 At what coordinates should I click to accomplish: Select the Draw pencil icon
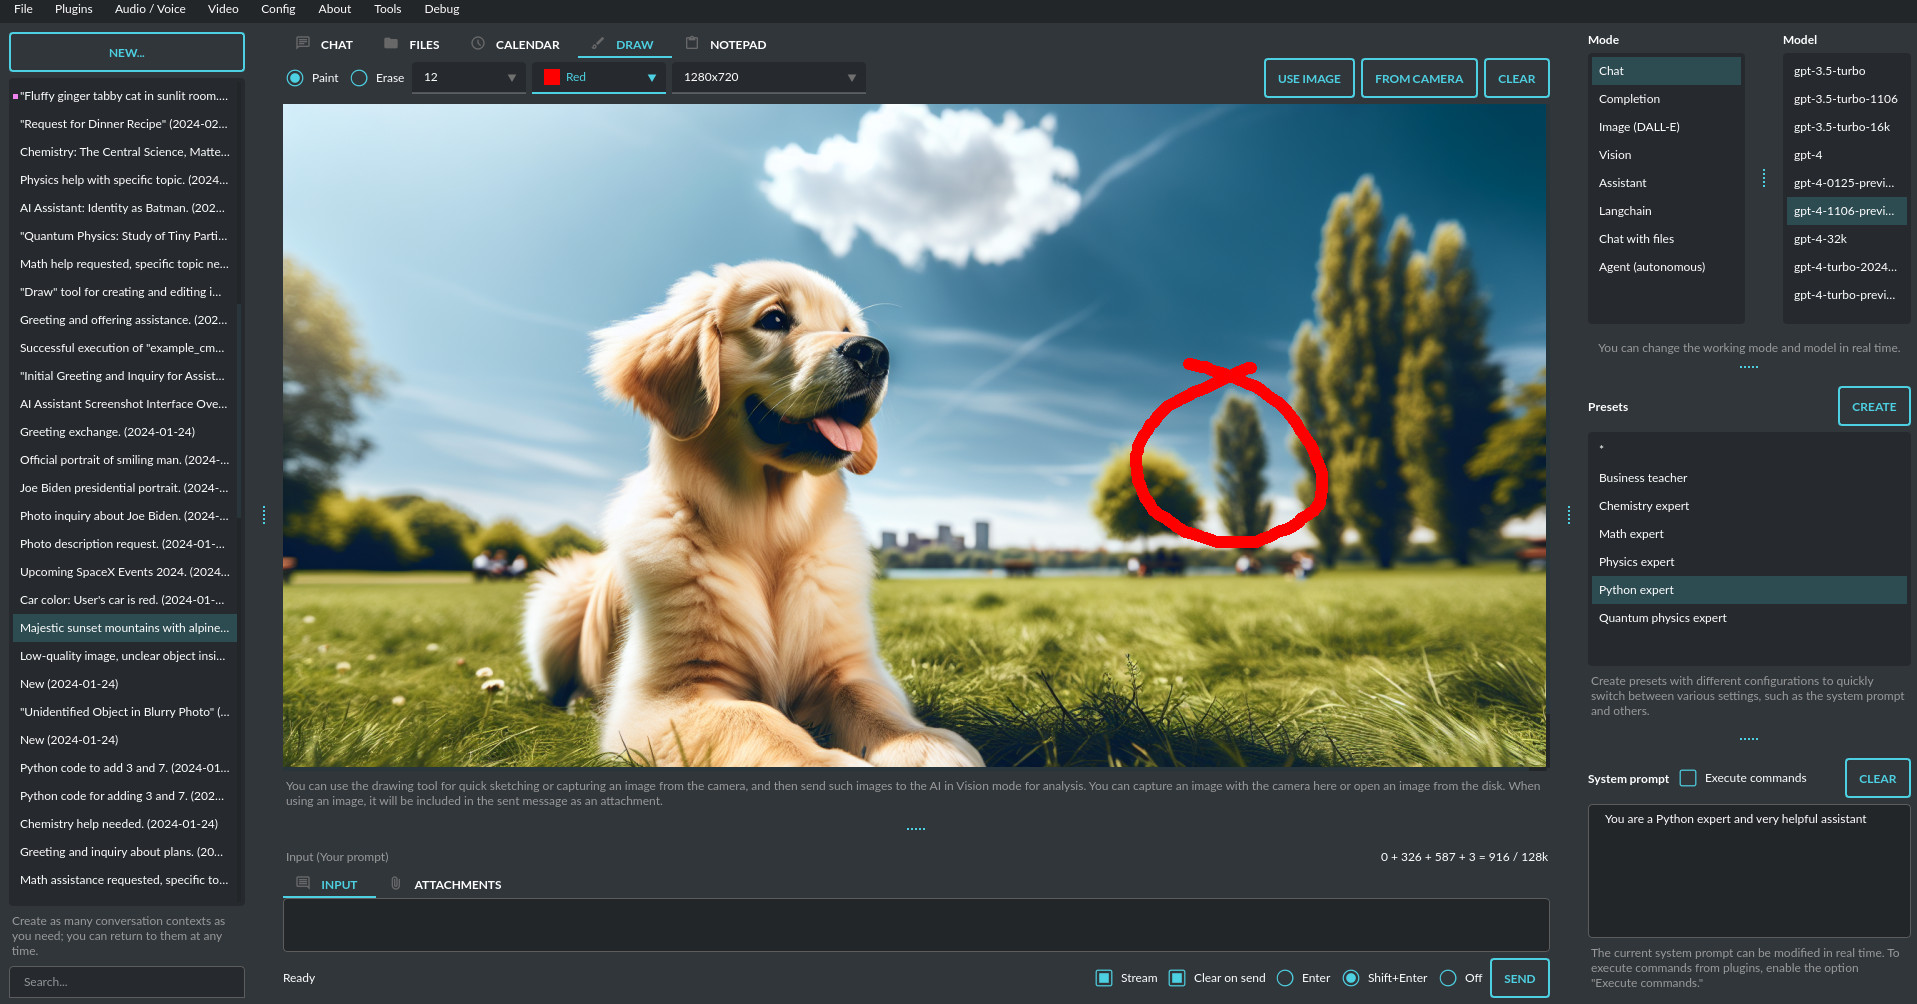click(597, 43)
